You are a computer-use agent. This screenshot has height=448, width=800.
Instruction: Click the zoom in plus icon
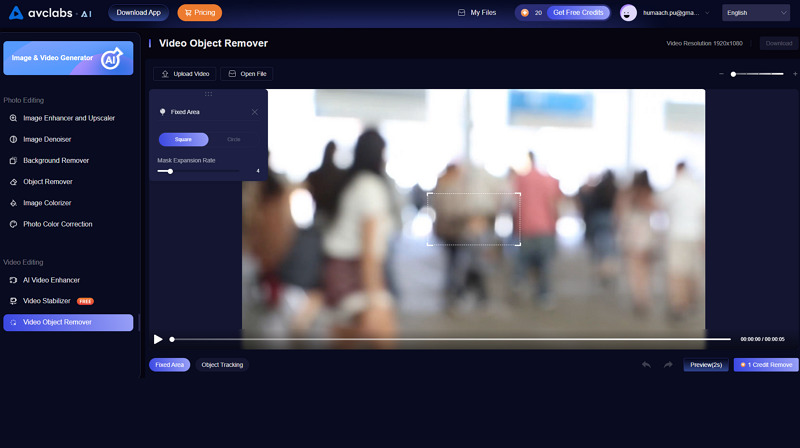[795, 74]
